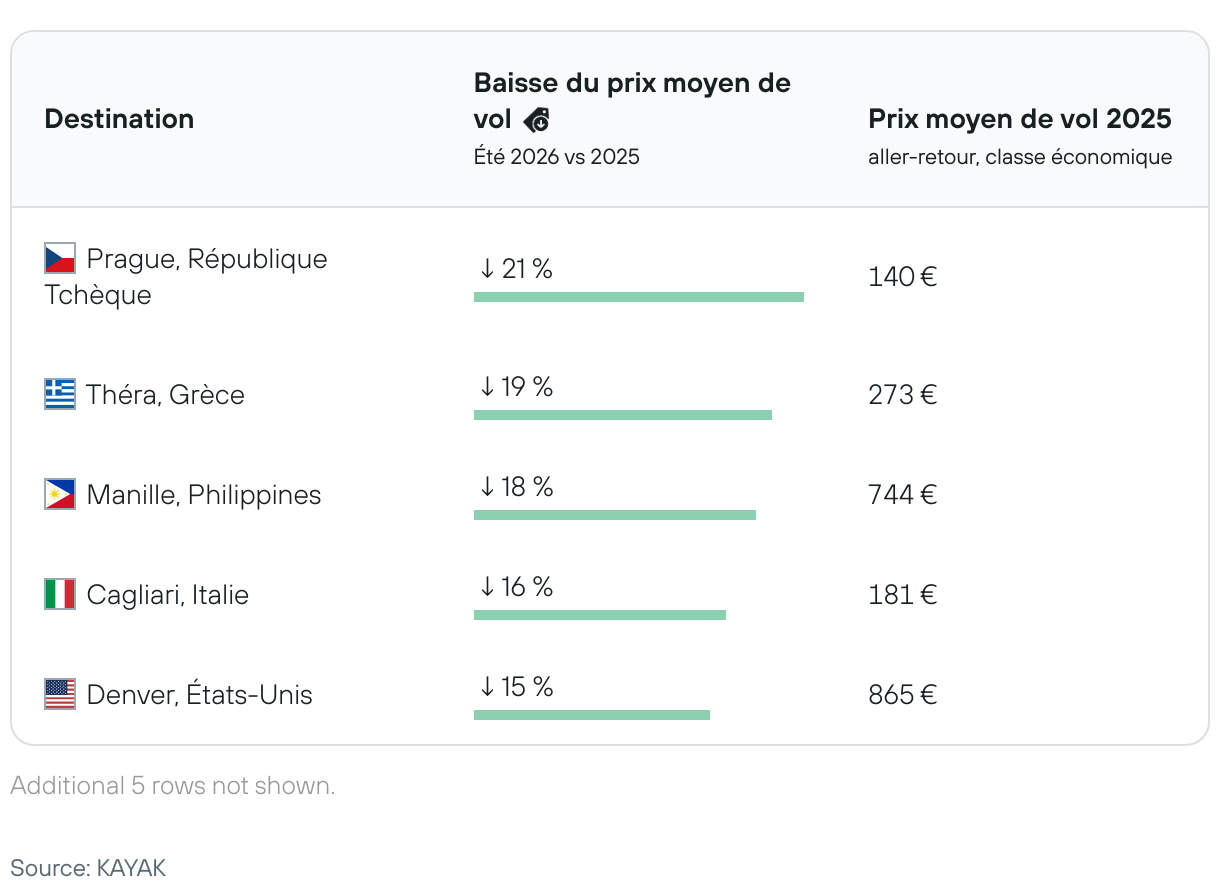
Task: Click the Cagliari, Italie destination name
Action: (167, 595)
